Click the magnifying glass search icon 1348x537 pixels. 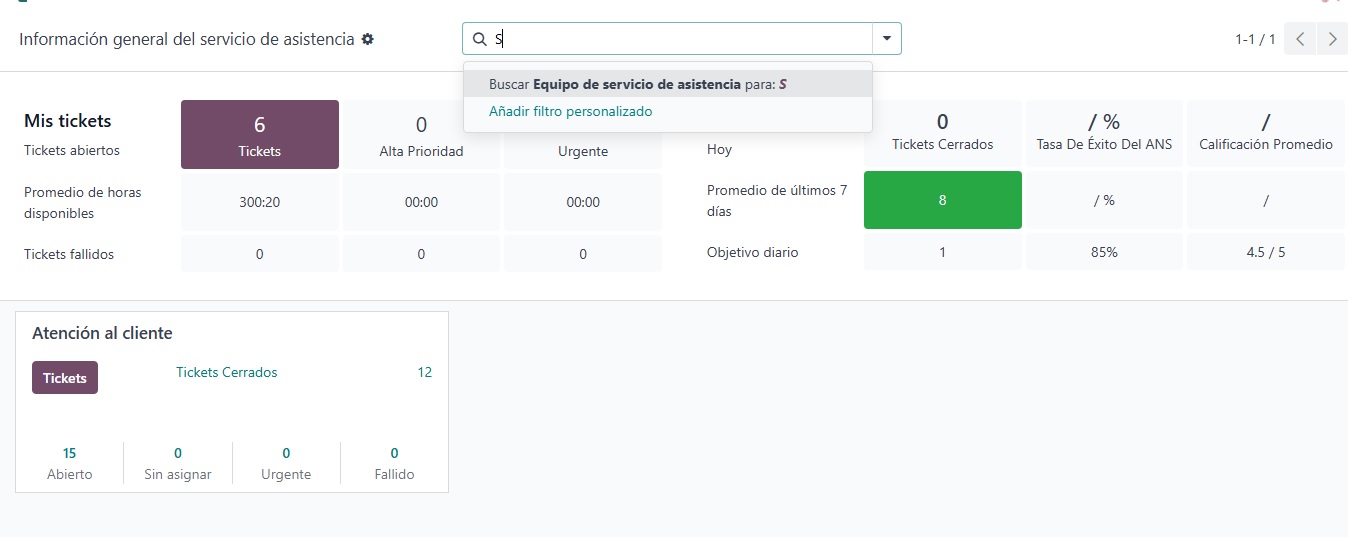pyautogui.click(x=479, y=39)
